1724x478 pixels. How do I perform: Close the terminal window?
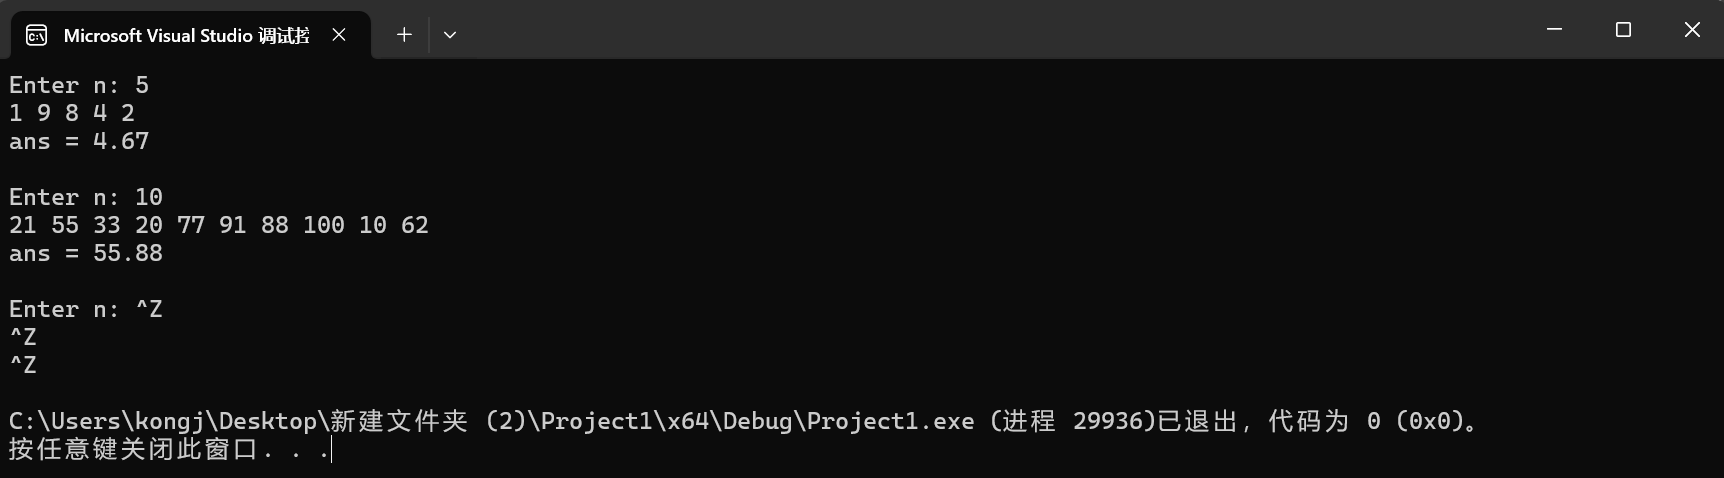click(1692, 30)
